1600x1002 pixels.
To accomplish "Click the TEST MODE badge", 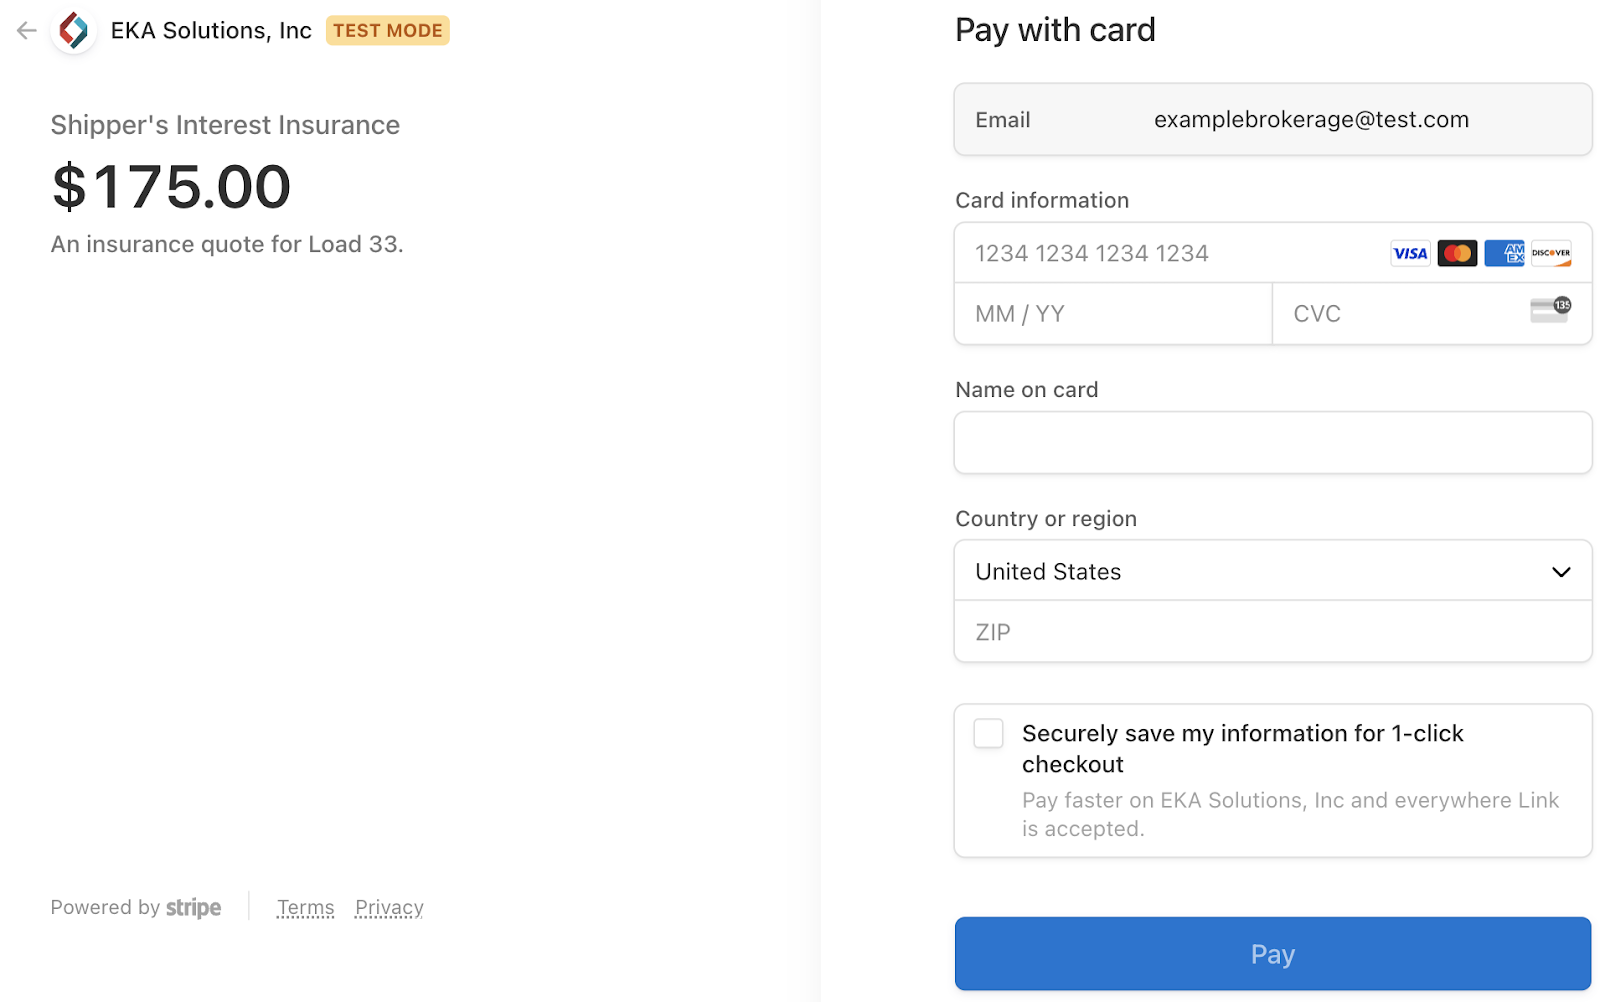I will 387,30.
